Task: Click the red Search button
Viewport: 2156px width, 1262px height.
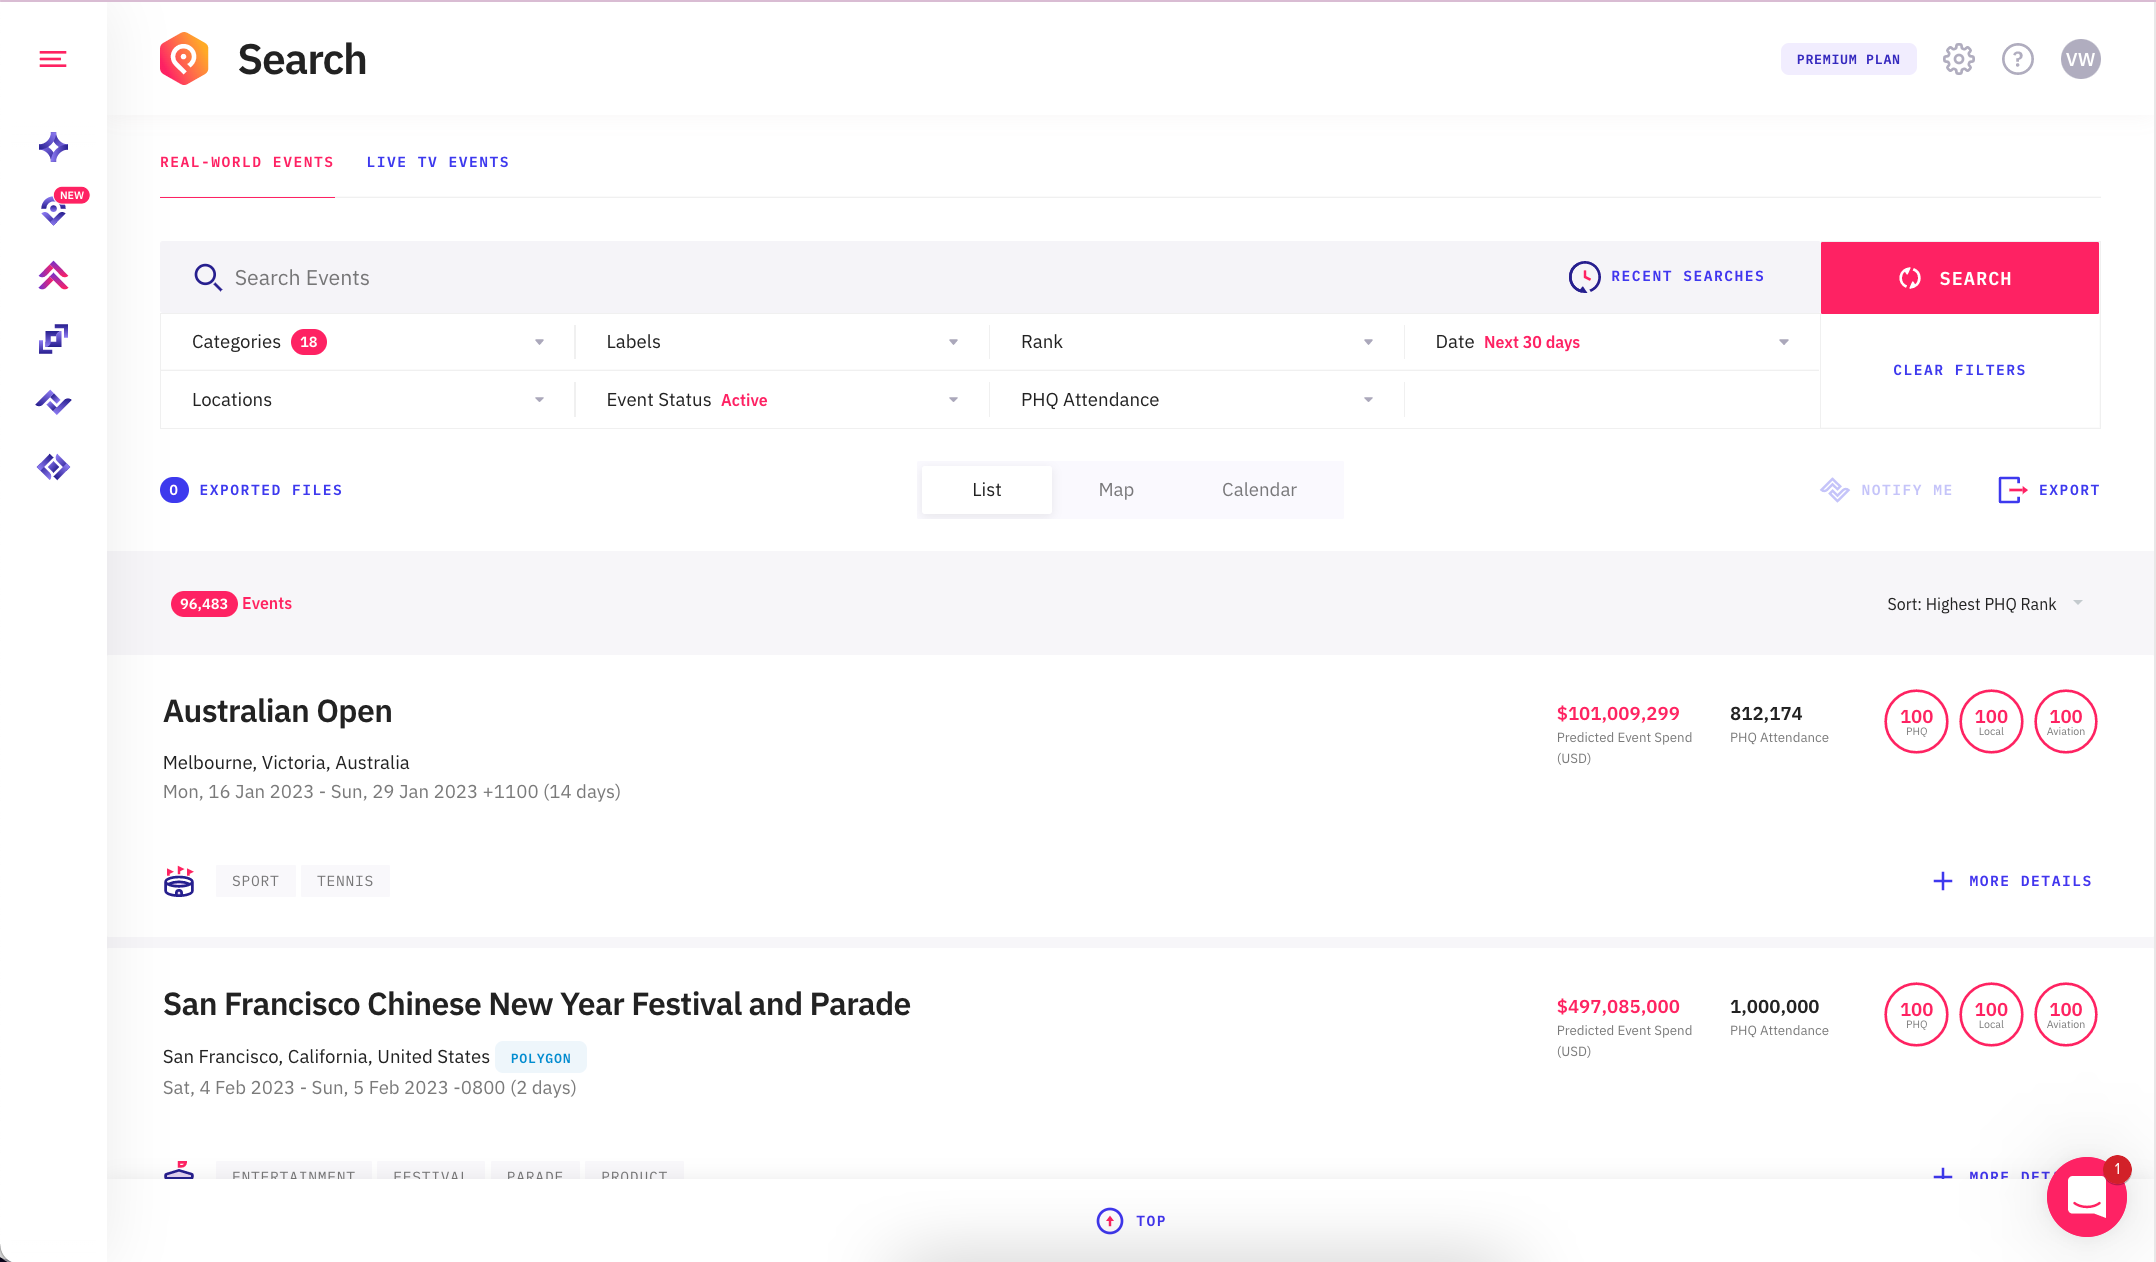Action: [1958, 278]
